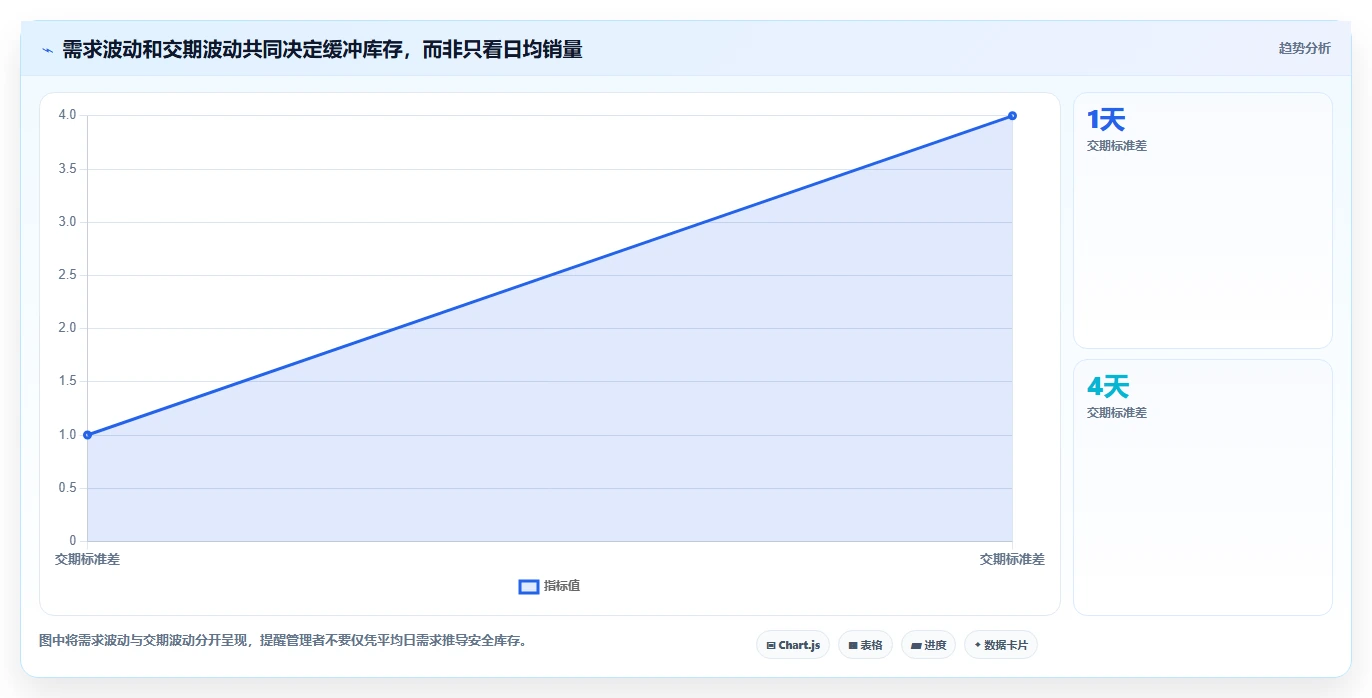Viewport: 1372px width, 698px height.
Task: Click the 进度 tag button
Action: coord(928,645)
